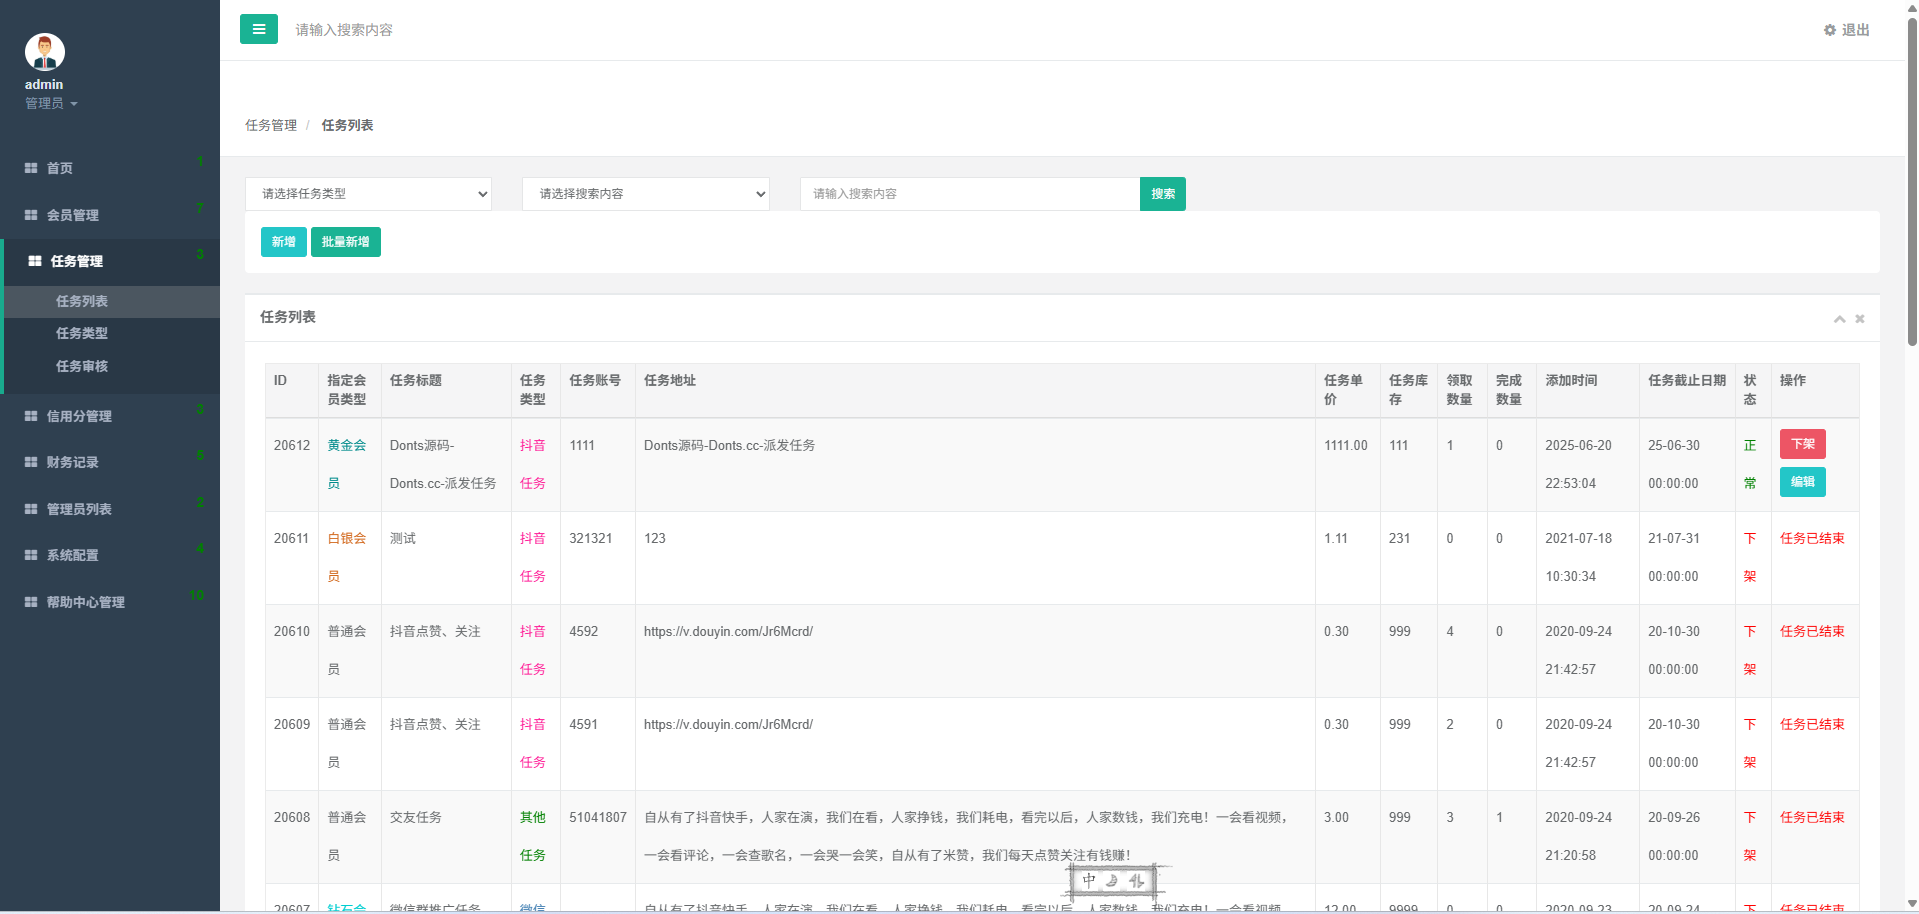Expand 管理员列表 menu in the sidebar
Viewport: 1919px width, 914px height.
[x=110, y=509]
